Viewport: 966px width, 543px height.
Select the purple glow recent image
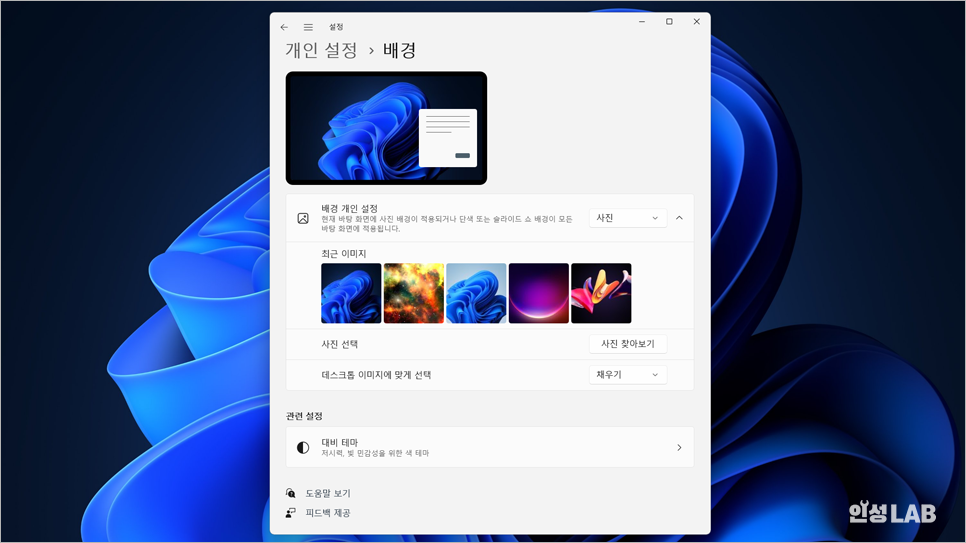coord(538,293)
